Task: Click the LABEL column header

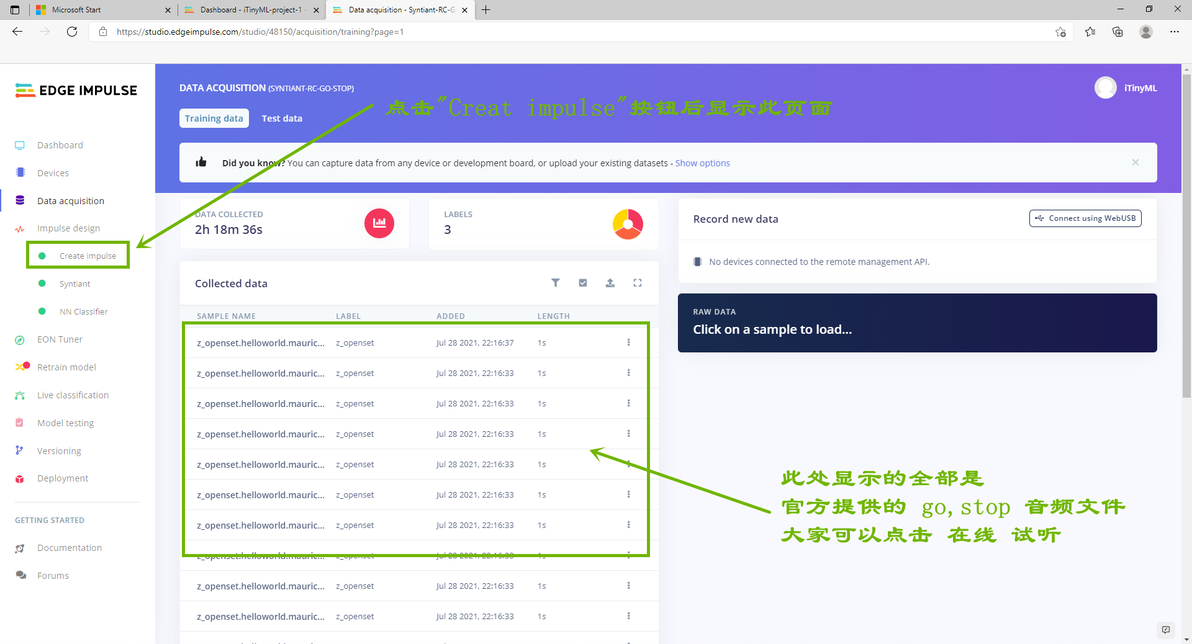Action: pyautogui.click(x=348, y=316)
